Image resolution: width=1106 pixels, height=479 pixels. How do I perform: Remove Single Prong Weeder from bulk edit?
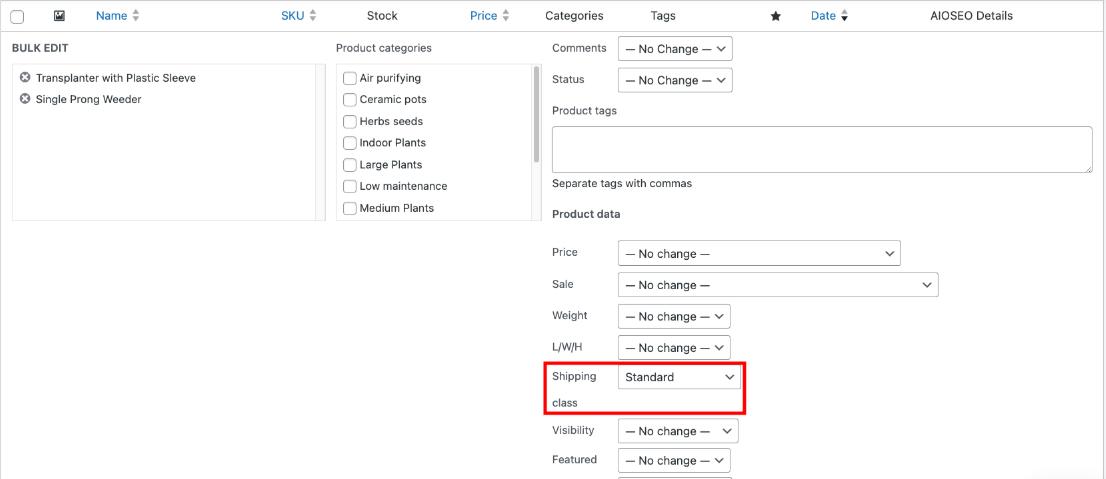(x=25, y=99)
